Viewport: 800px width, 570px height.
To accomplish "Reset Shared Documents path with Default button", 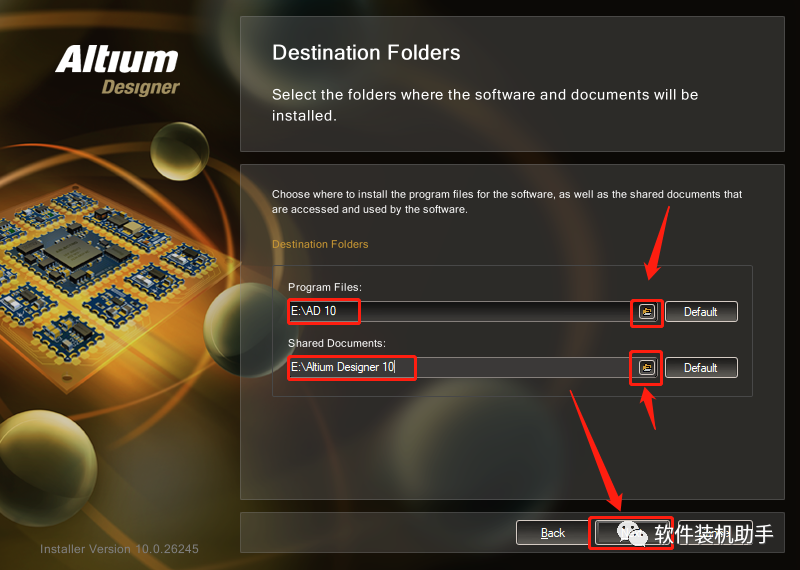I will tap(701, 367).
